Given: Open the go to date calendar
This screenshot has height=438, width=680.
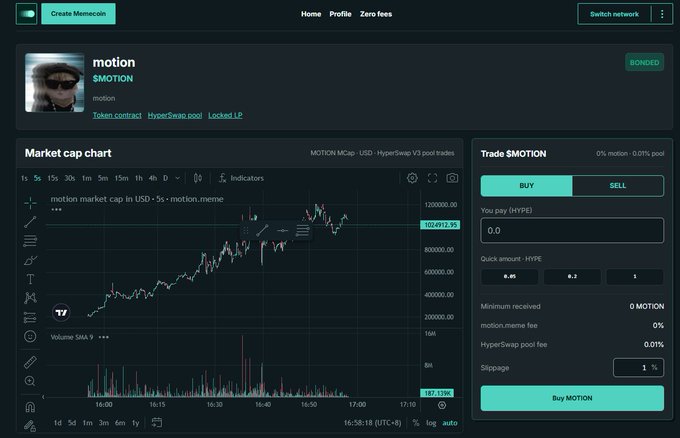Looking at the screenshot, I should [157, 422].
